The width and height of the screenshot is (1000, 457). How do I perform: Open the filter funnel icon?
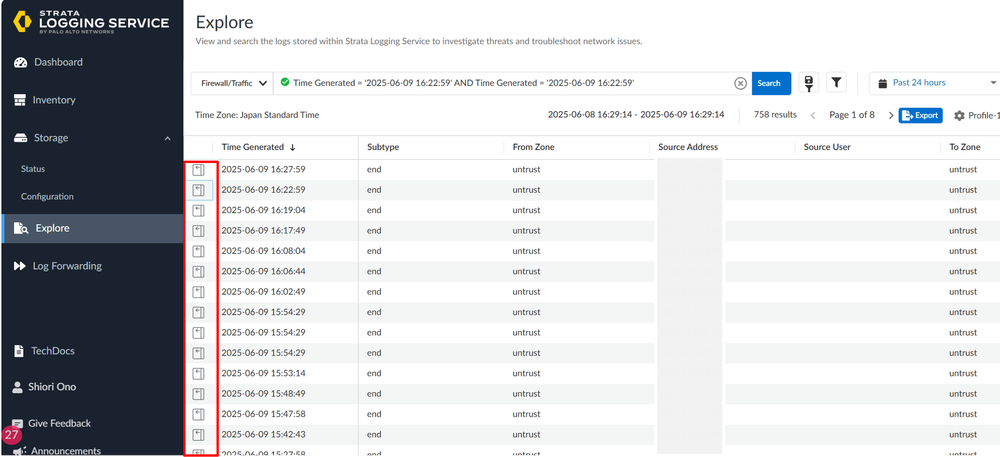(x=837, y=83)
